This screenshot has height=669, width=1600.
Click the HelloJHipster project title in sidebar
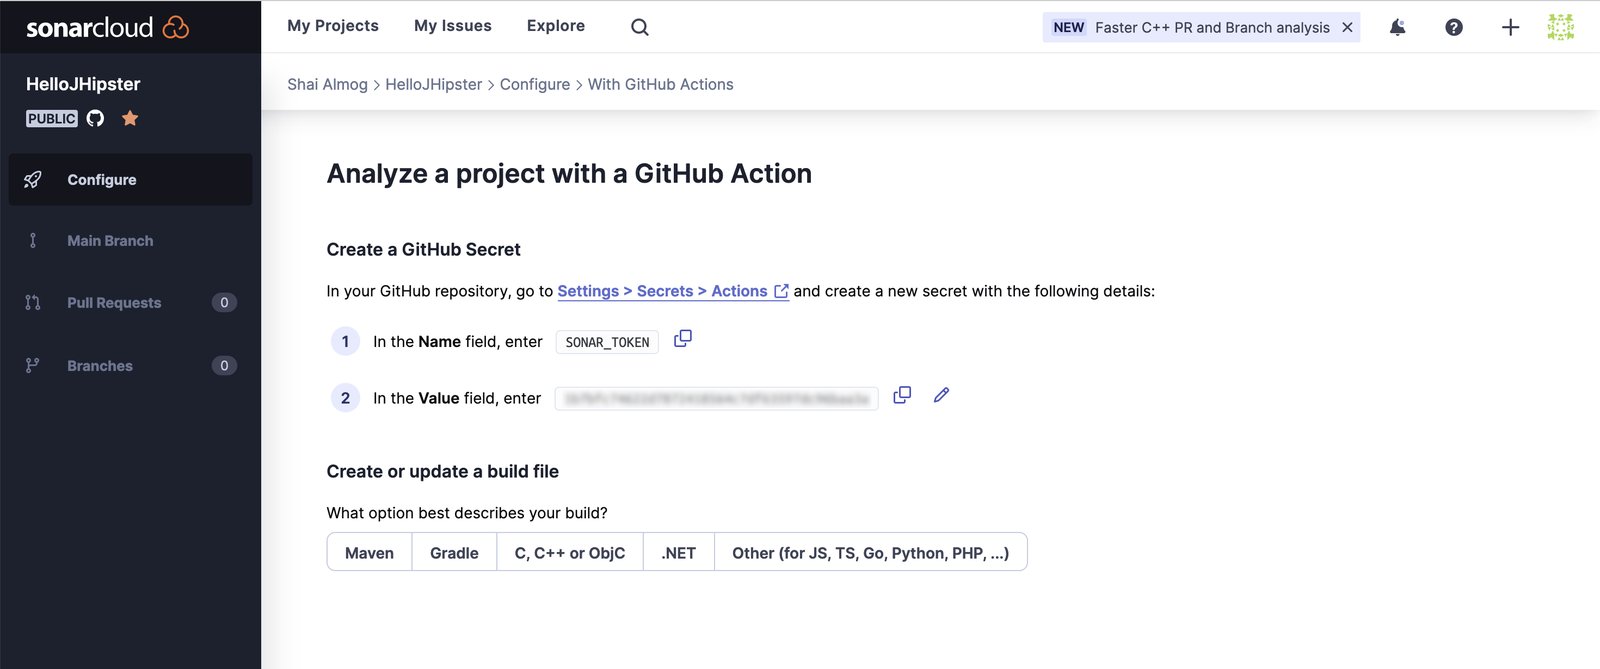(83, 84)
